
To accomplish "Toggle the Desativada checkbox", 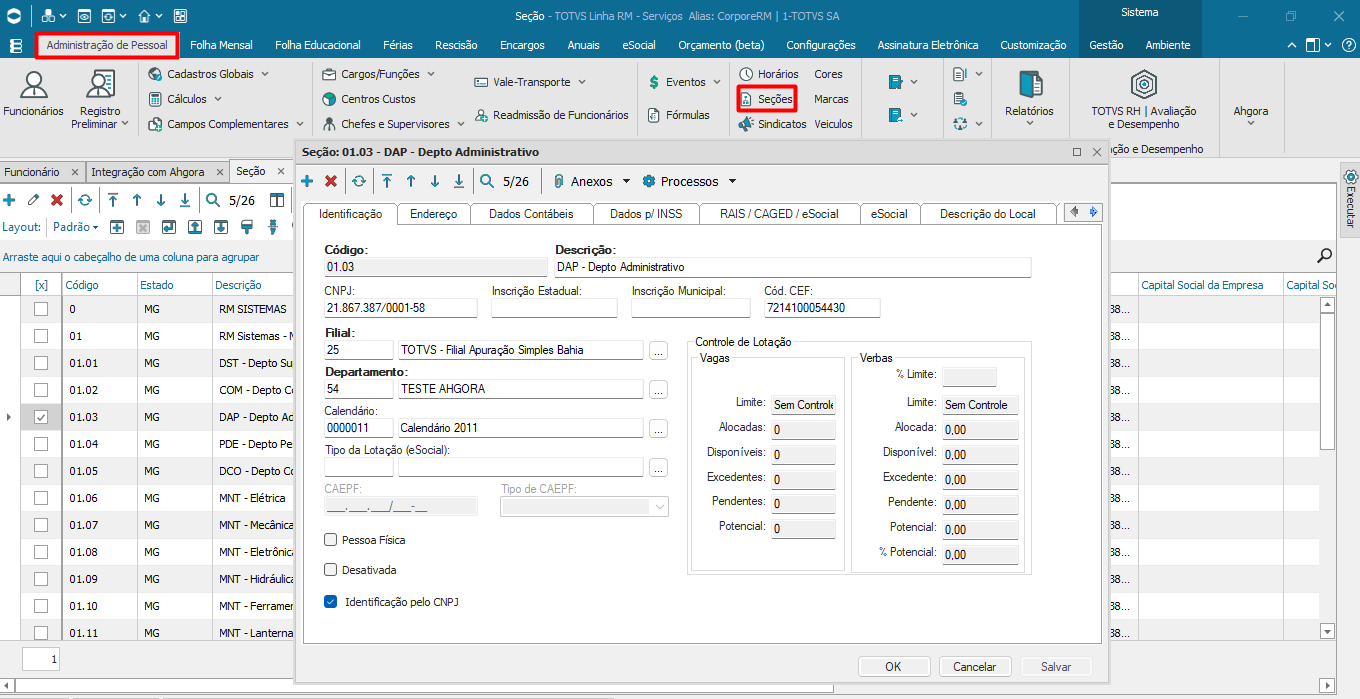I will tap(331, 570).
